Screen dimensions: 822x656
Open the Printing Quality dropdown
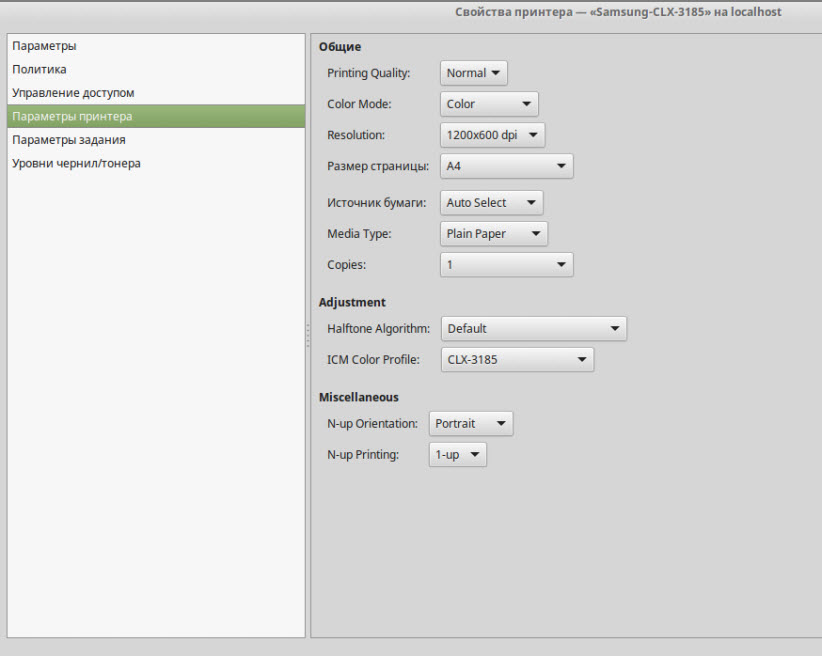(474, 73)
